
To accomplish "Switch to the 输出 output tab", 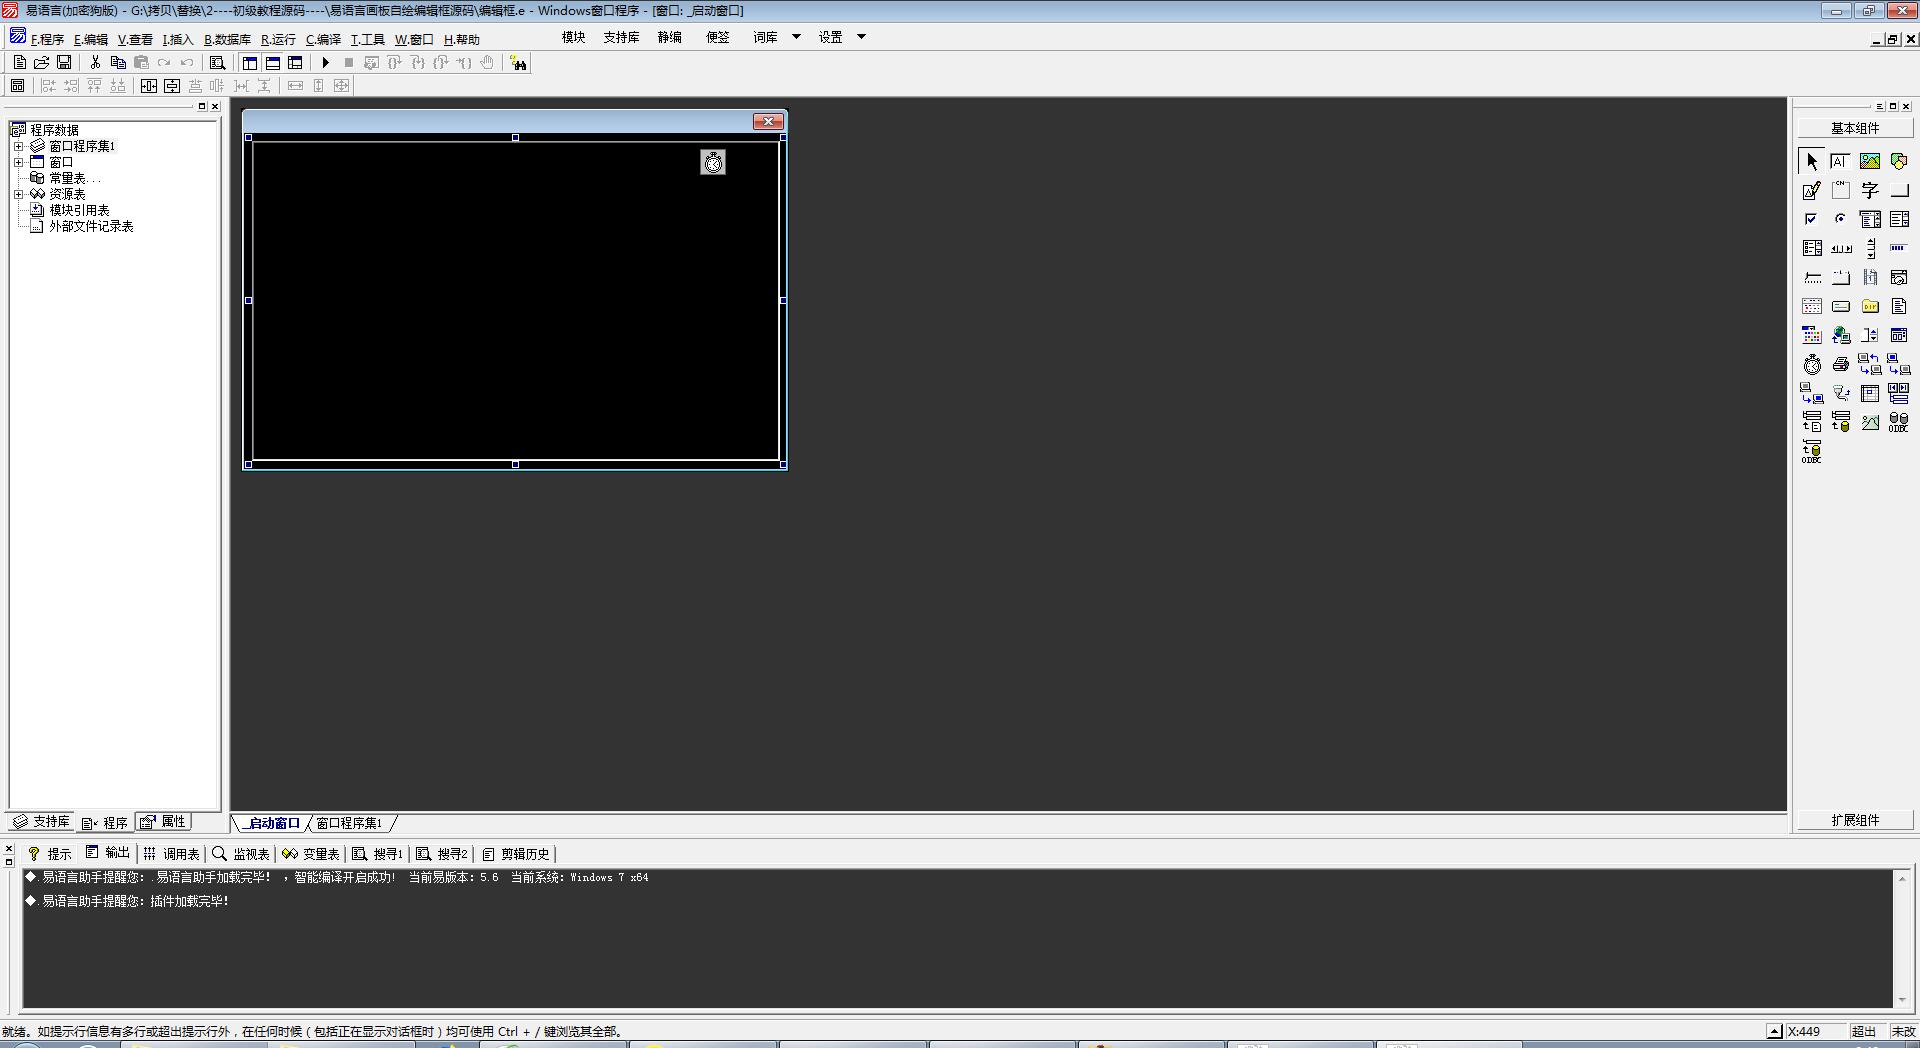I will click(x=108, y=853).
